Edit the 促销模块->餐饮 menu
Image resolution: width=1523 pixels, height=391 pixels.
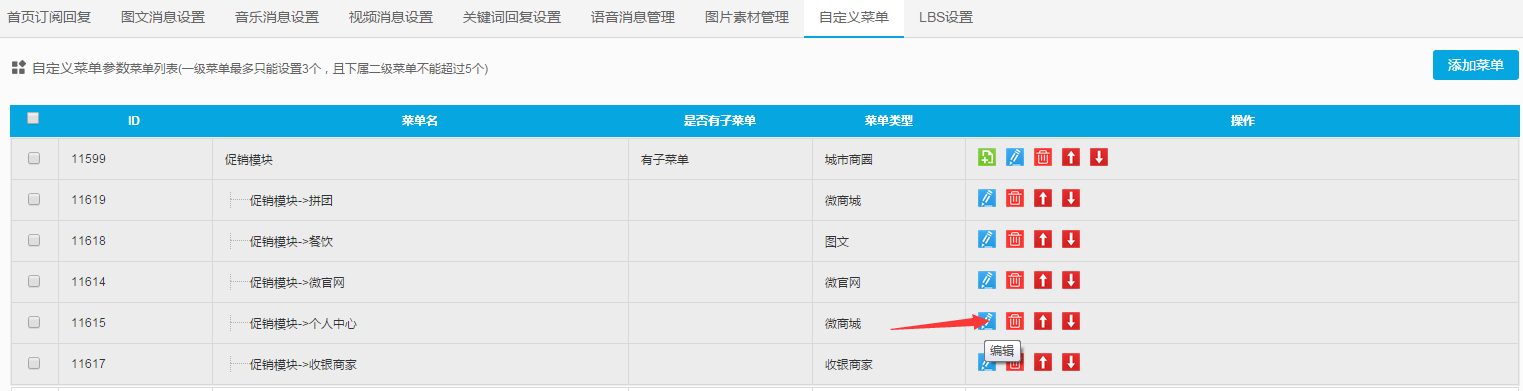987,239
